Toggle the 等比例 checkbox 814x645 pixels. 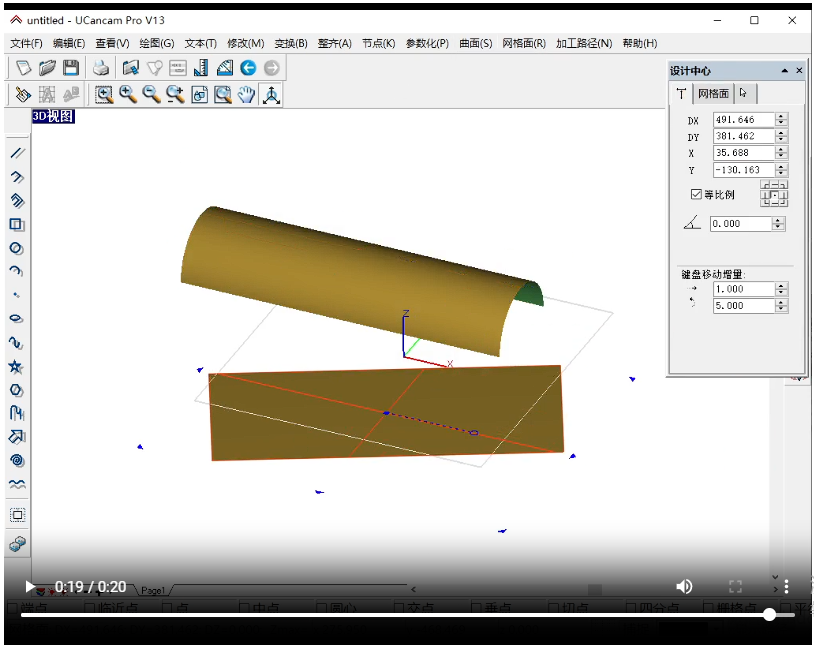pyautogui.click(x=696, y=194)
